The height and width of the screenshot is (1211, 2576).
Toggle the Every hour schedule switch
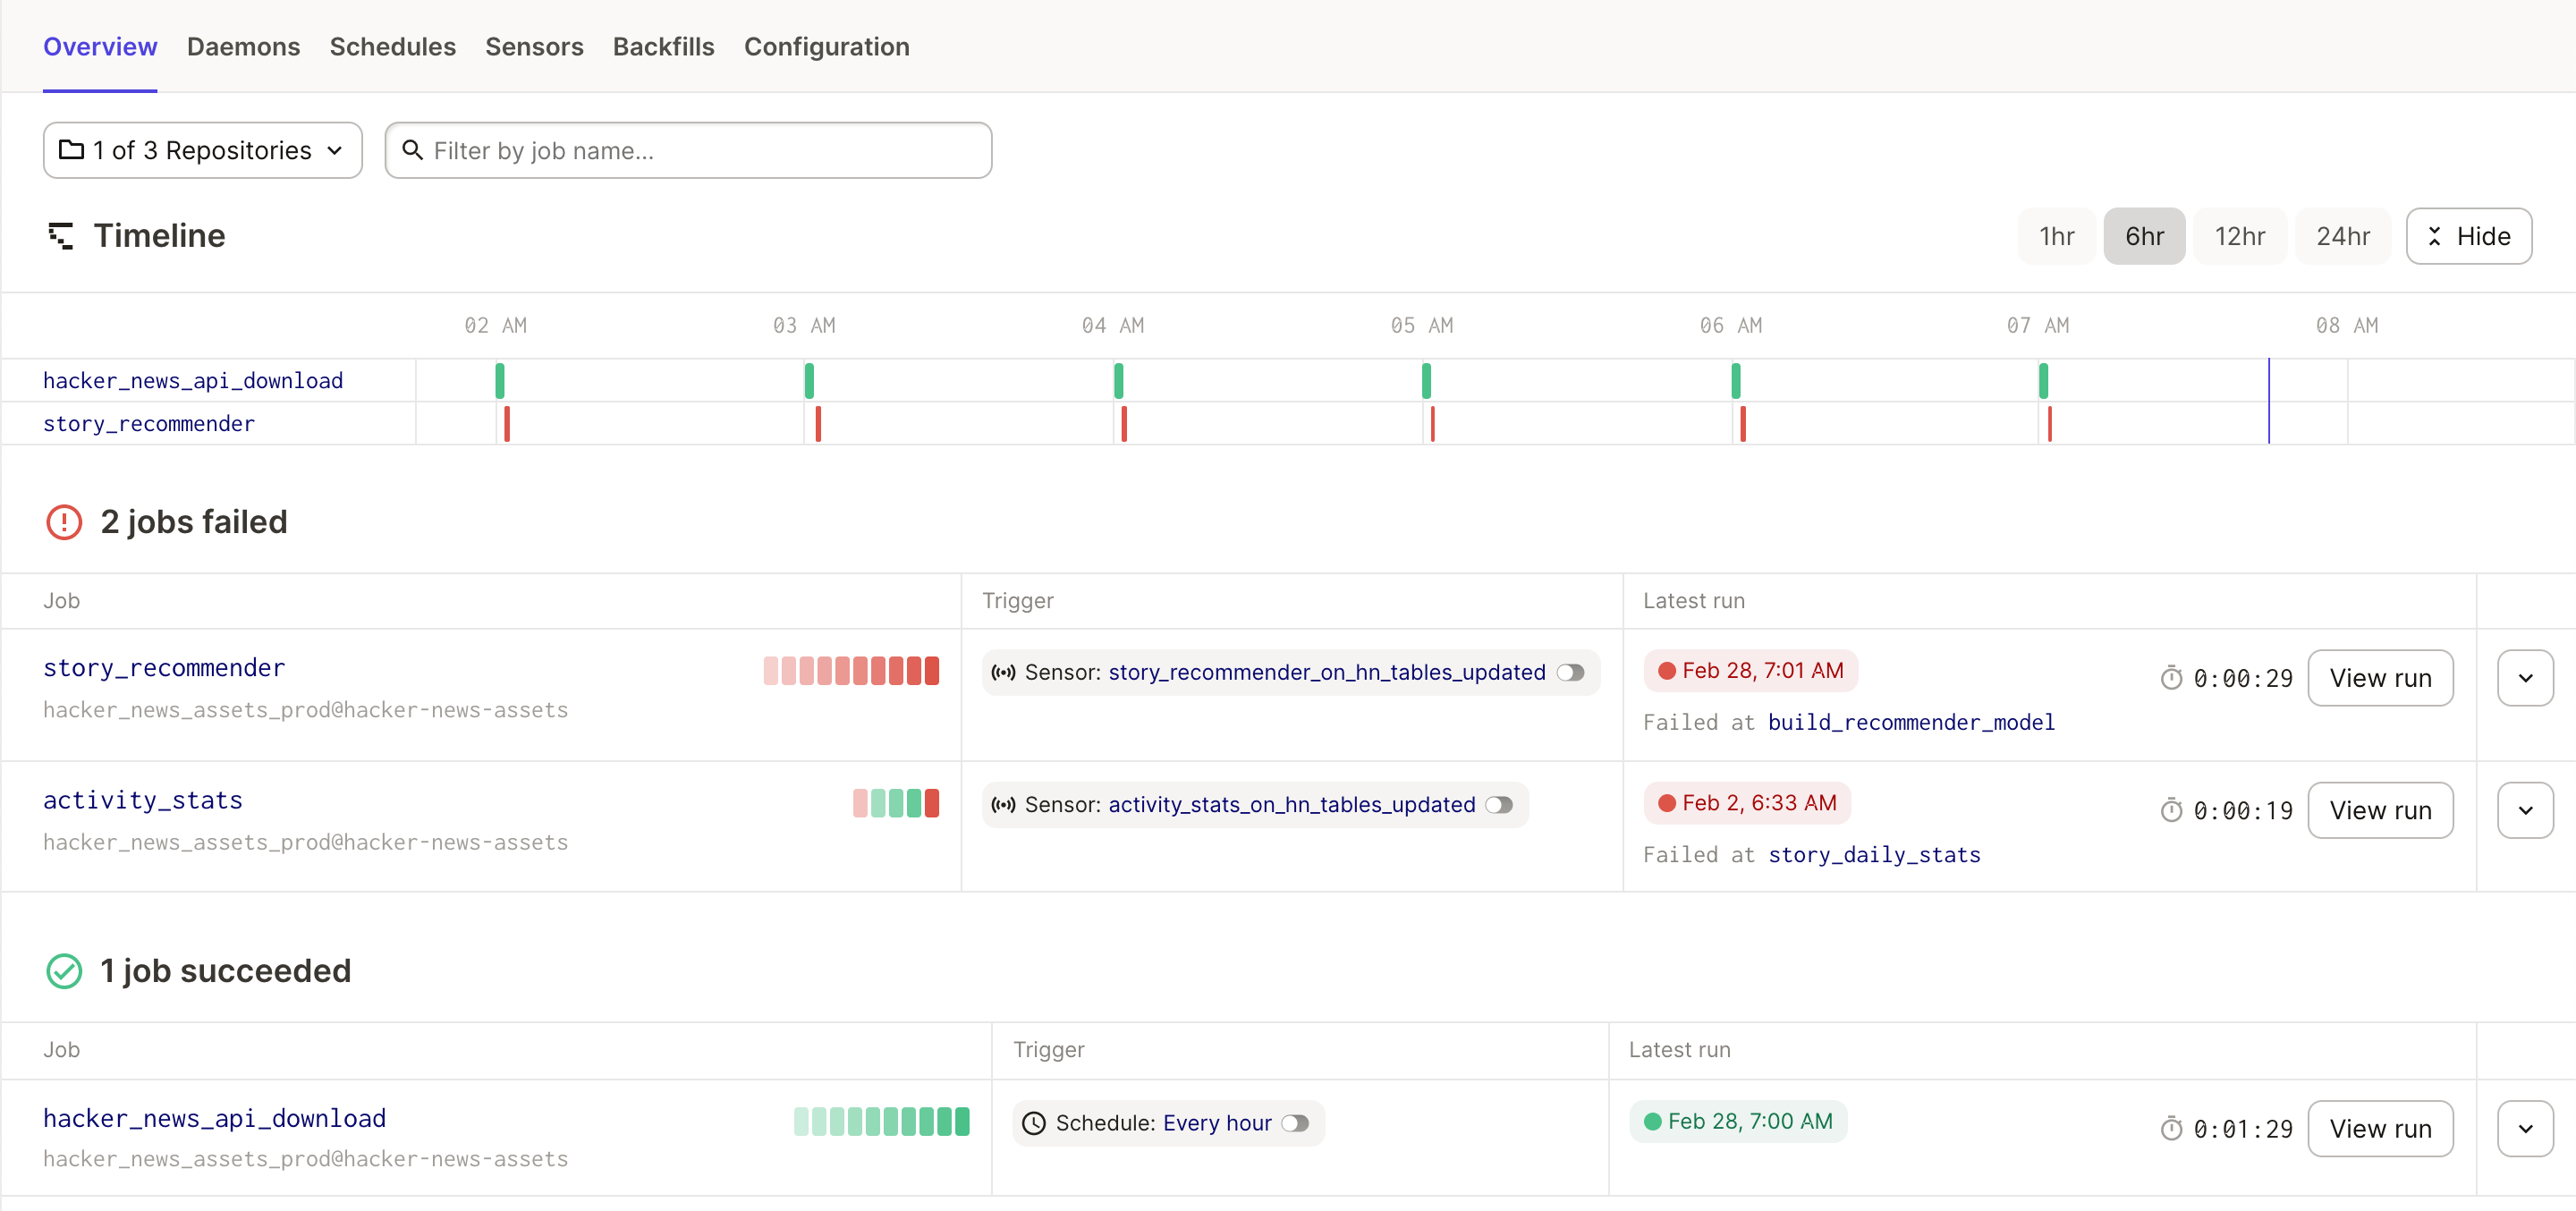click(x=1295, y=1124)
